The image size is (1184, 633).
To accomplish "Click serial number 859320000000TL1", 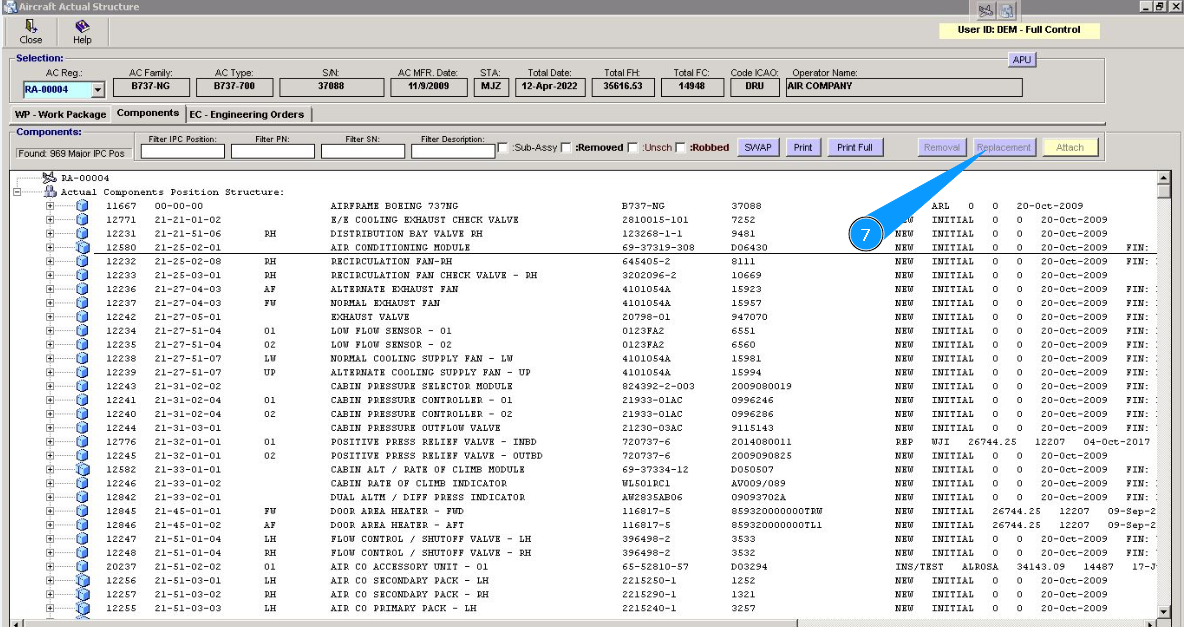I will point(776,525).
